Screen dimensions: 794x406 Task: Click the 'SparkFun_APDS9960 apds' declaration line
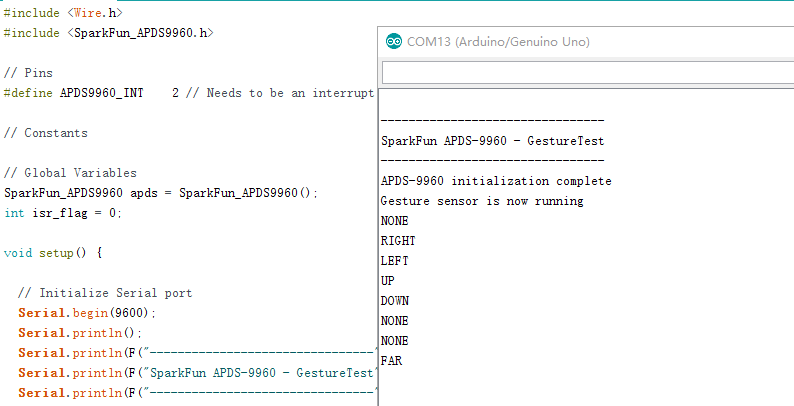tap(161, 193)
